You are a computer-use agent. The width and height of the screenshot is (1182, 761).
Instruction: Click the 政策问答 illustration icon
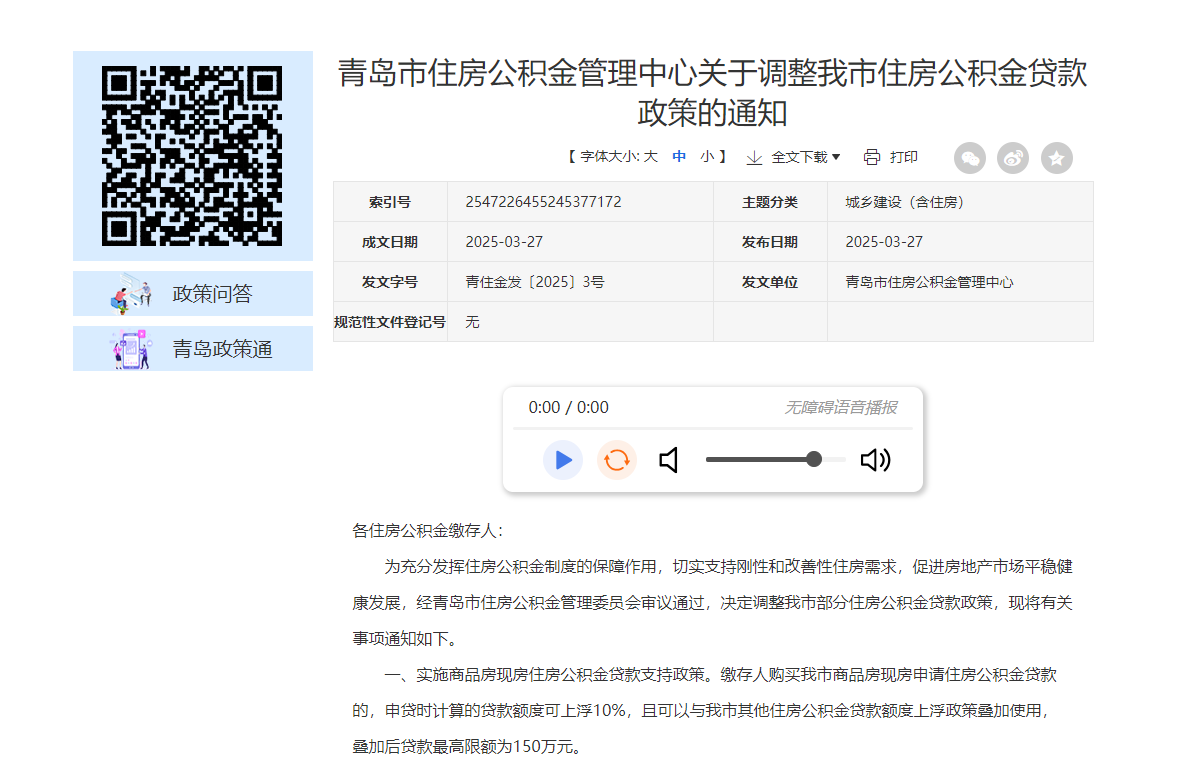[131, 294]
